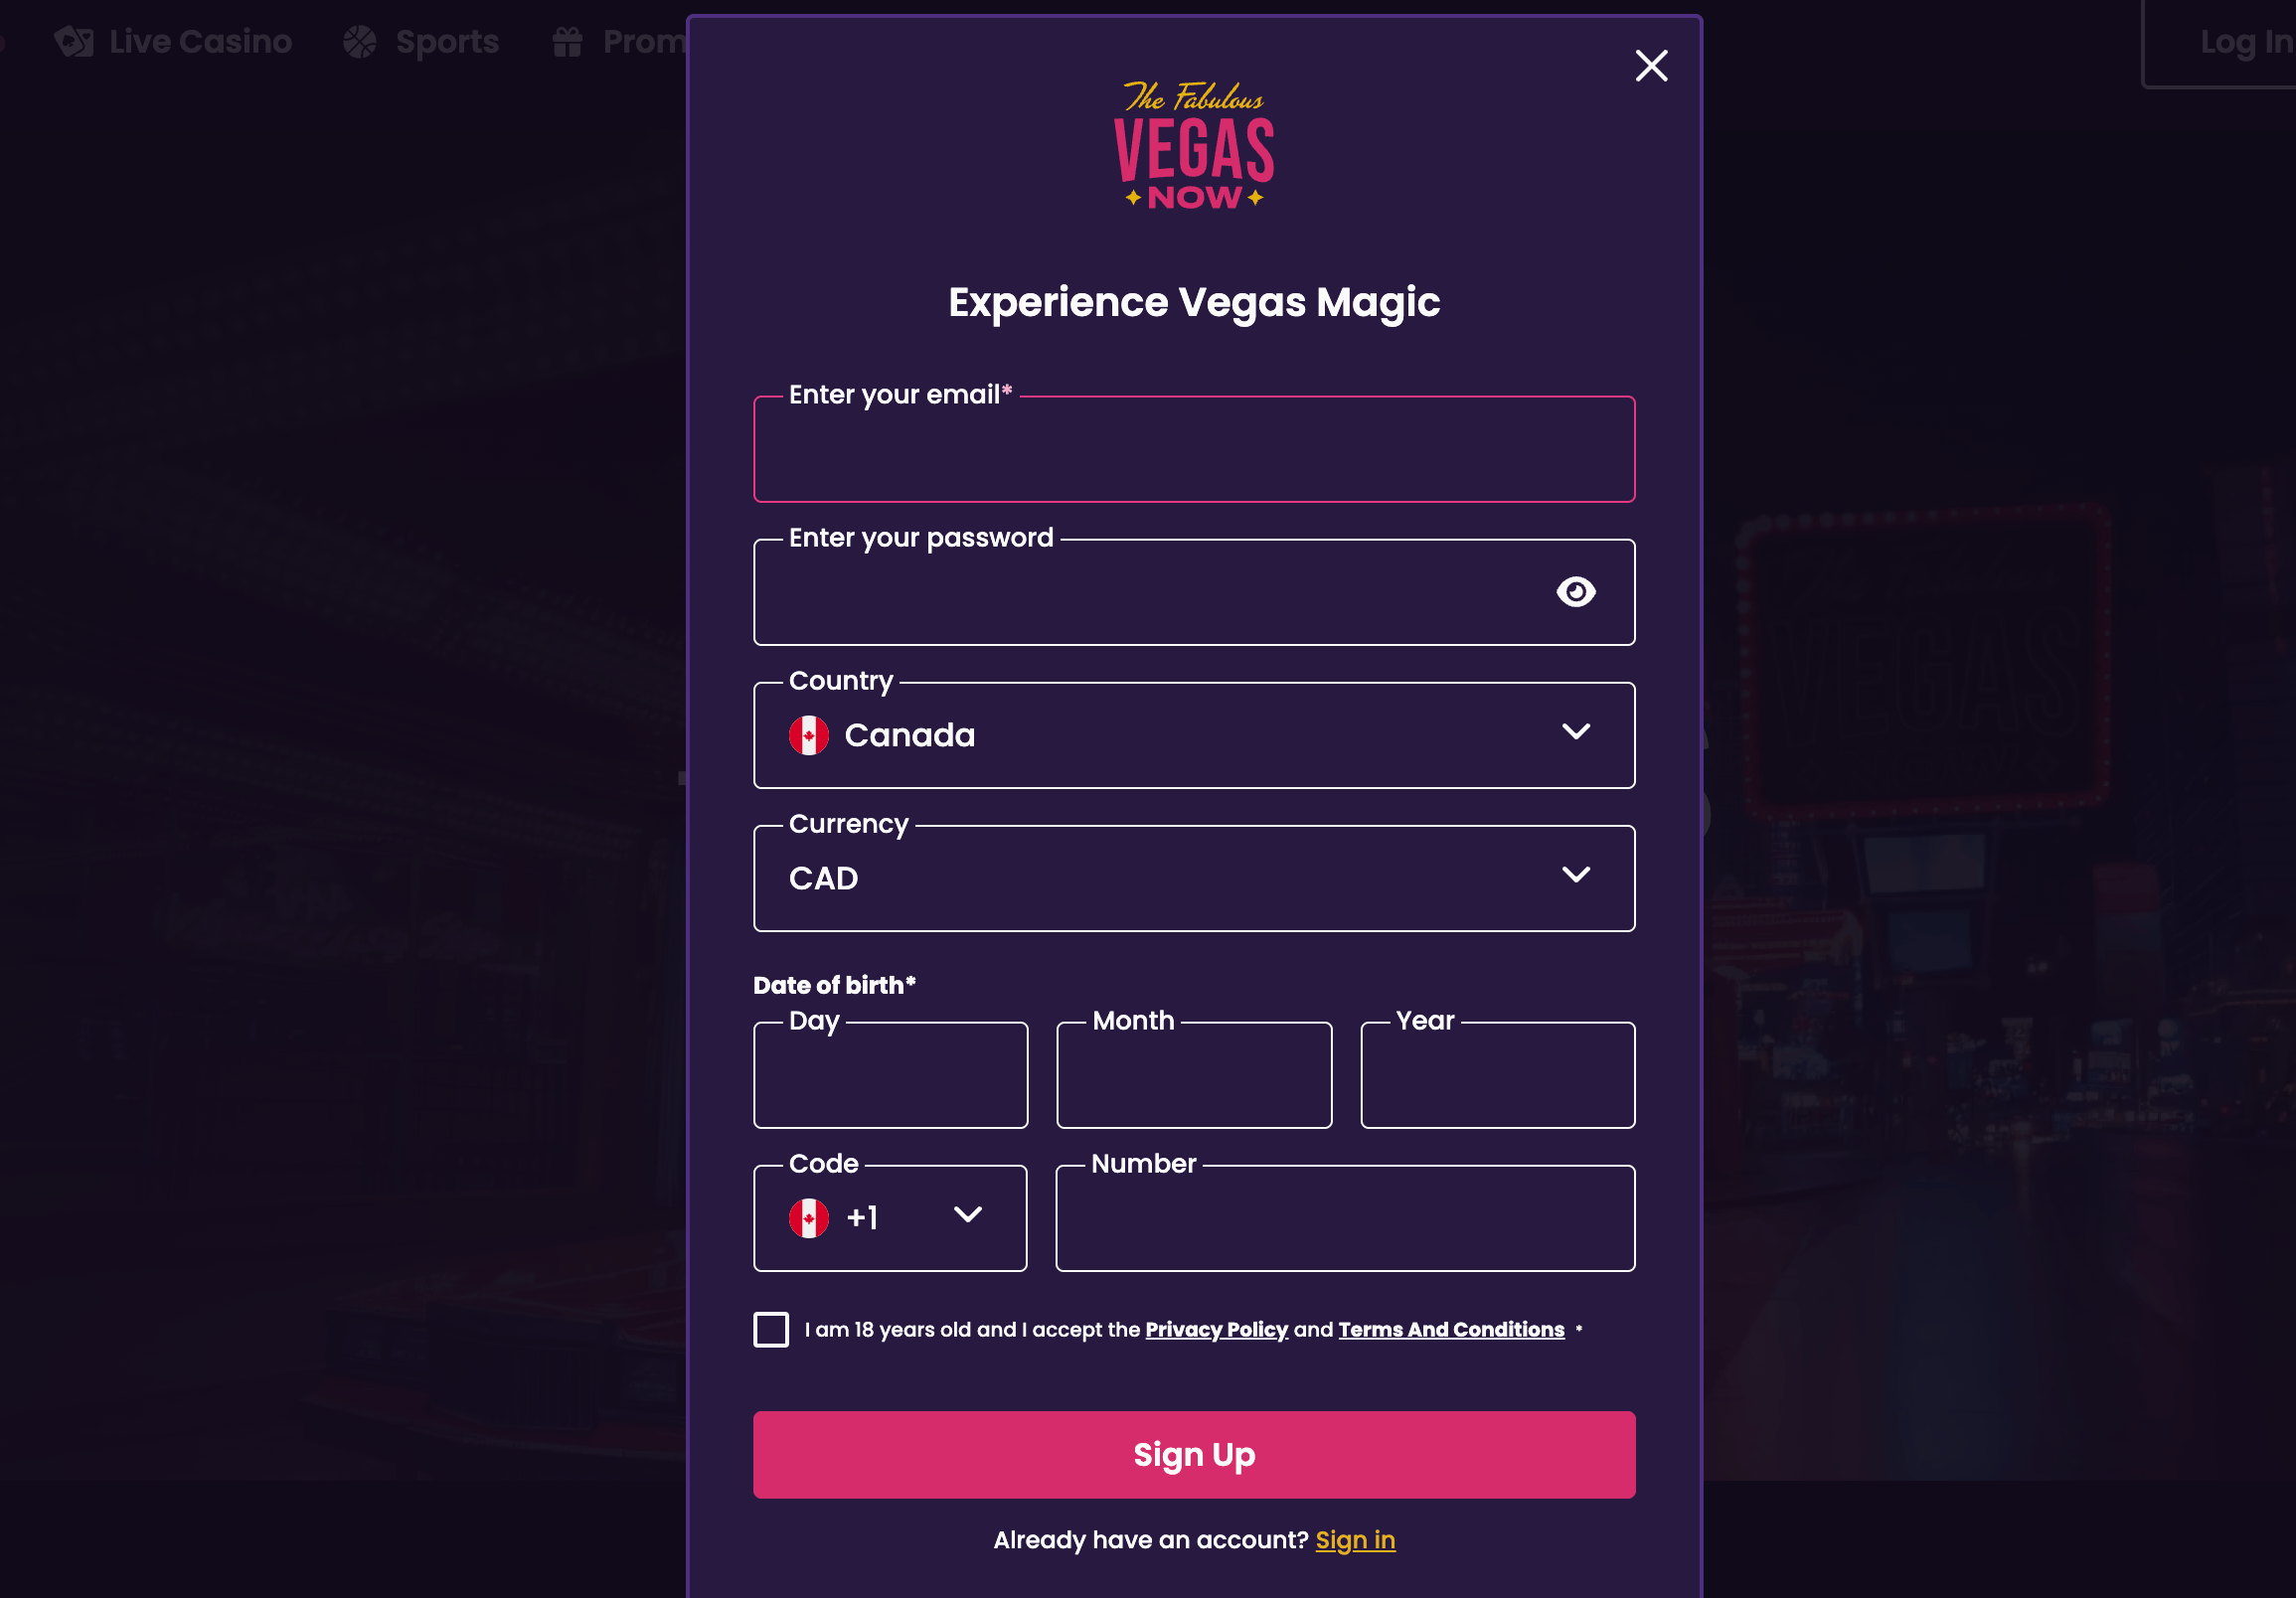The width and height of the screenshot is (2296, 1598).
Task: Open the Terms And Conditions link
Action: click(1451, 1329)
